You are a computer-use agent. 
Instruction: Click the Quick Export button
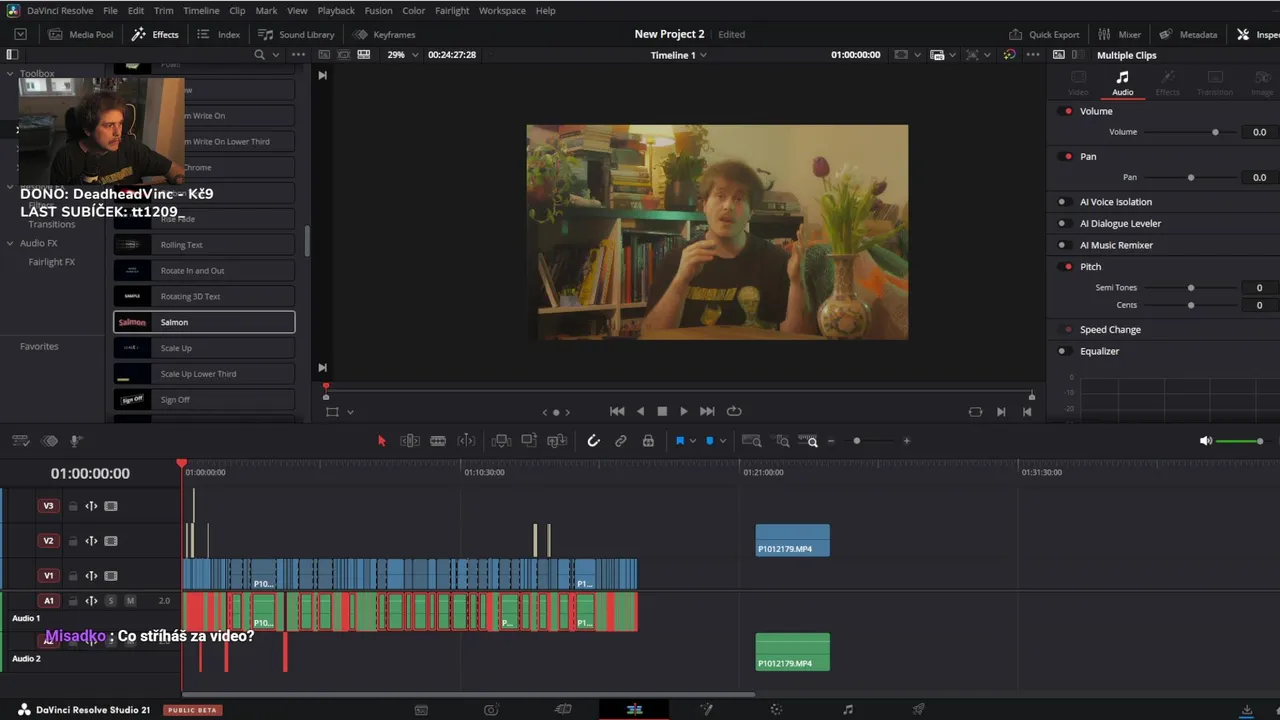point(1044,34)
